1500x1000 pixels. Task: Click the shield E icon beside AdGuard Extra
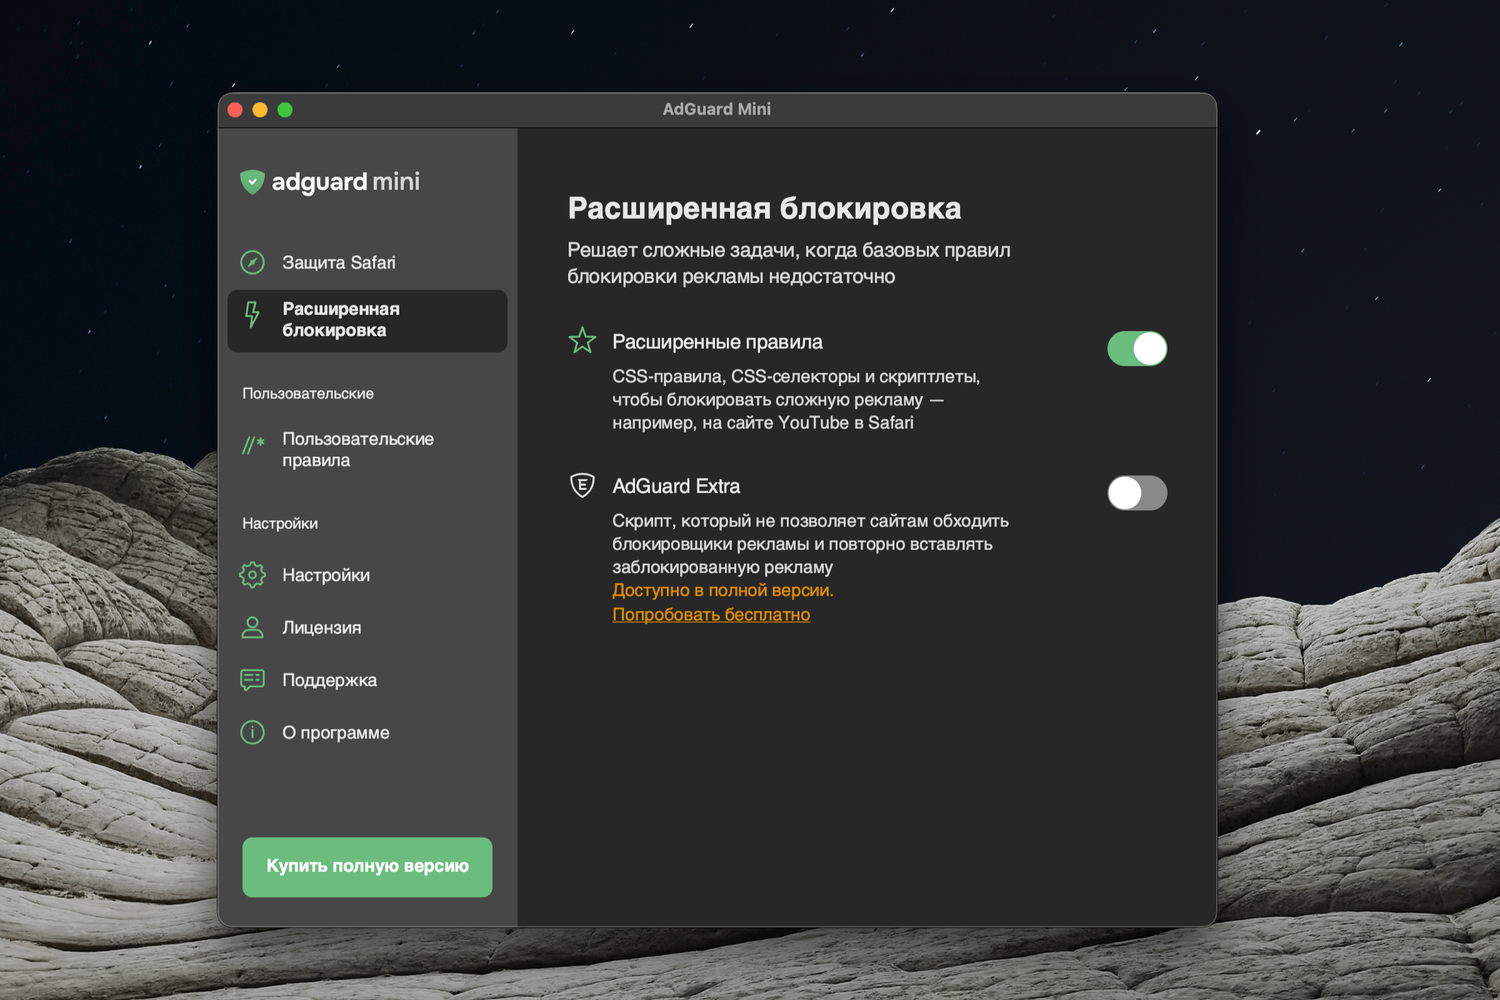click(x=582, y=486)
